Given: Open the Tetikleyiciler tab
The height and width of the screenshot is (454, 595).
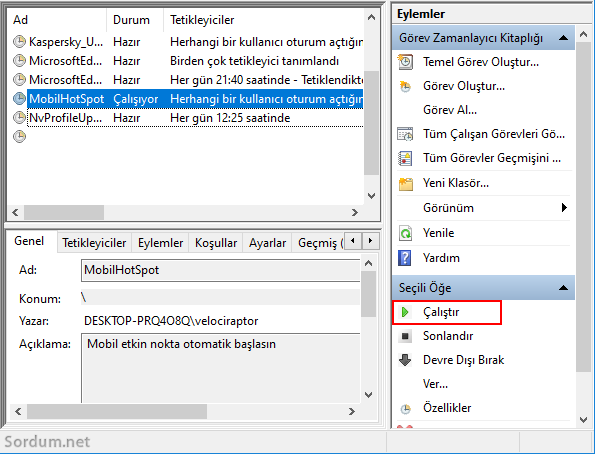Looking at the screenshot, I should [x=94, y=243].
